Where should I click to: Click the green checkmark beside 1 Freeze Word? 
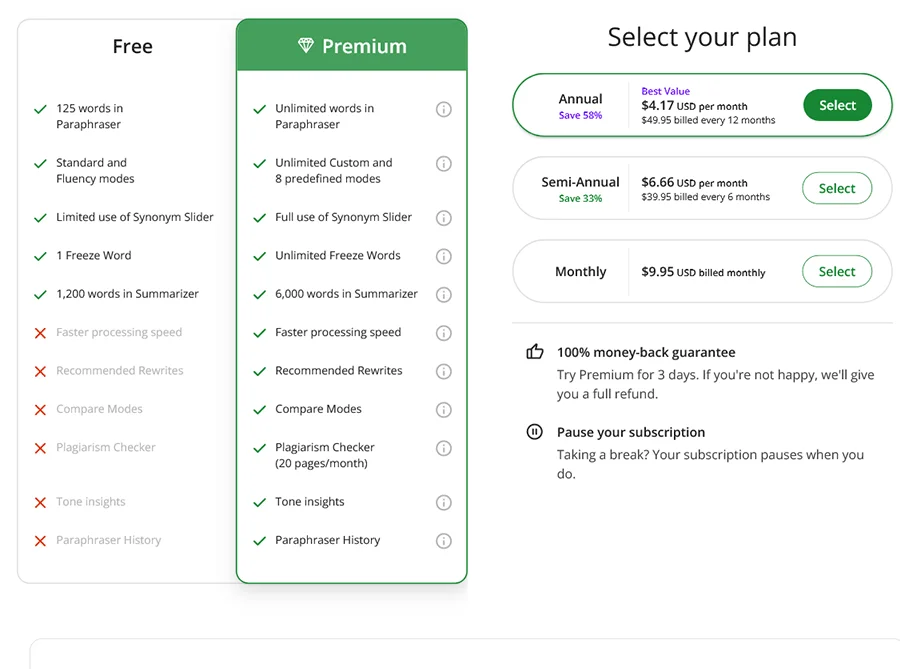tap(40, 255)
